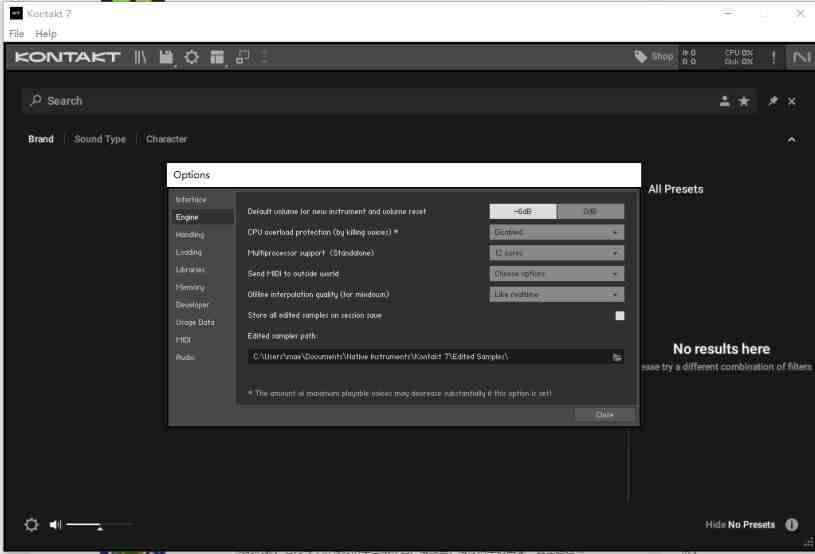The image size is (815, 554).
Task: Click the pin icon beside the search bar
Action: tap(773, 101)
